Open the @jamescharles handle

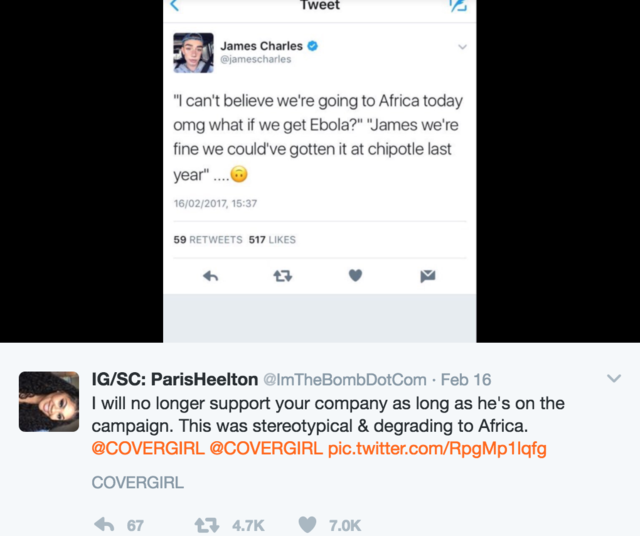tap(256, 60)
